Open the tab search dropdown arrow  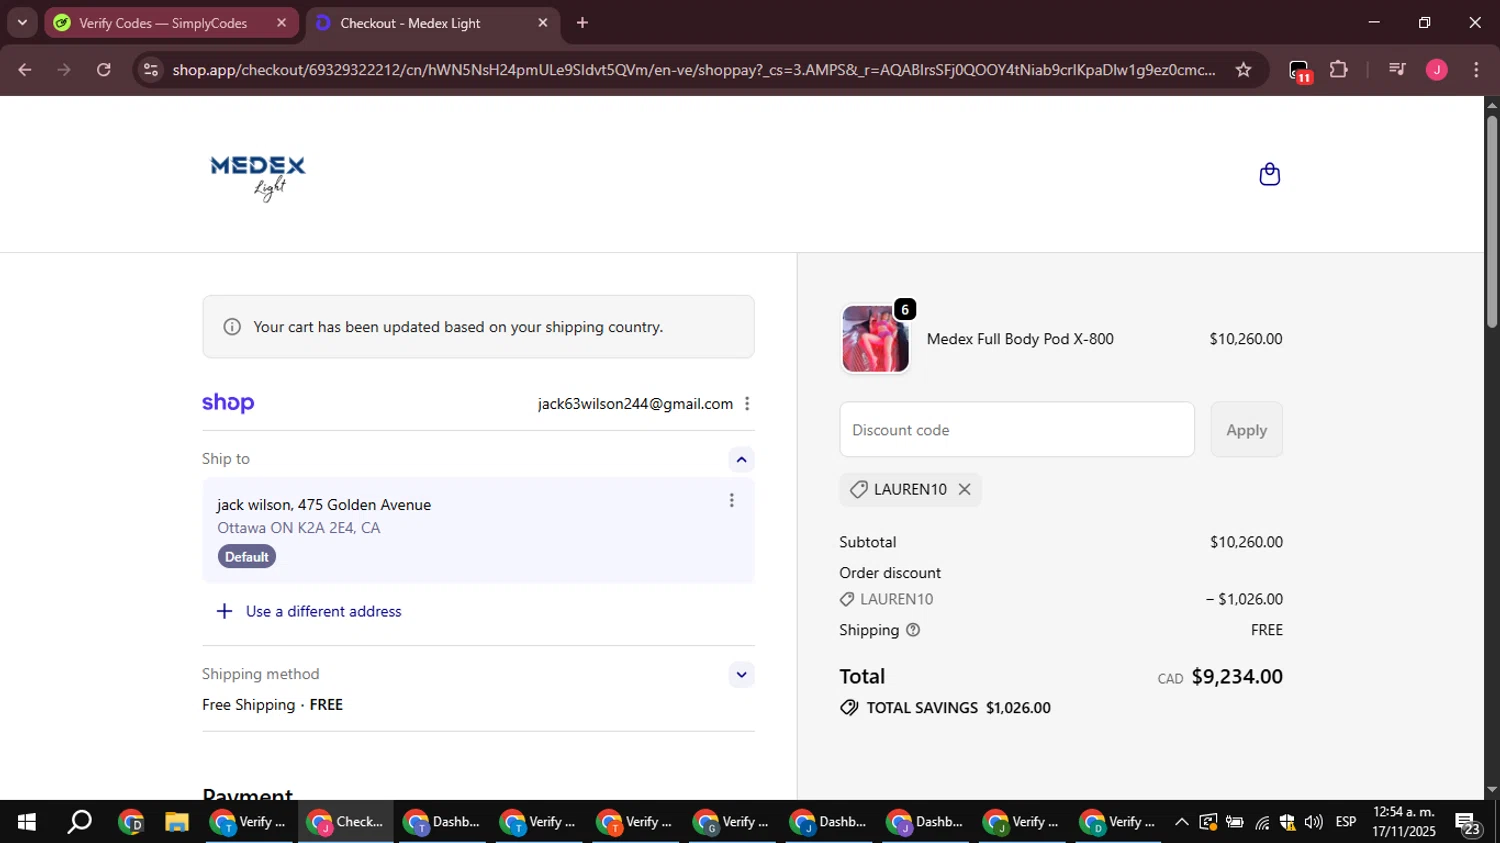pyautogui.click(x=22, y=22)
